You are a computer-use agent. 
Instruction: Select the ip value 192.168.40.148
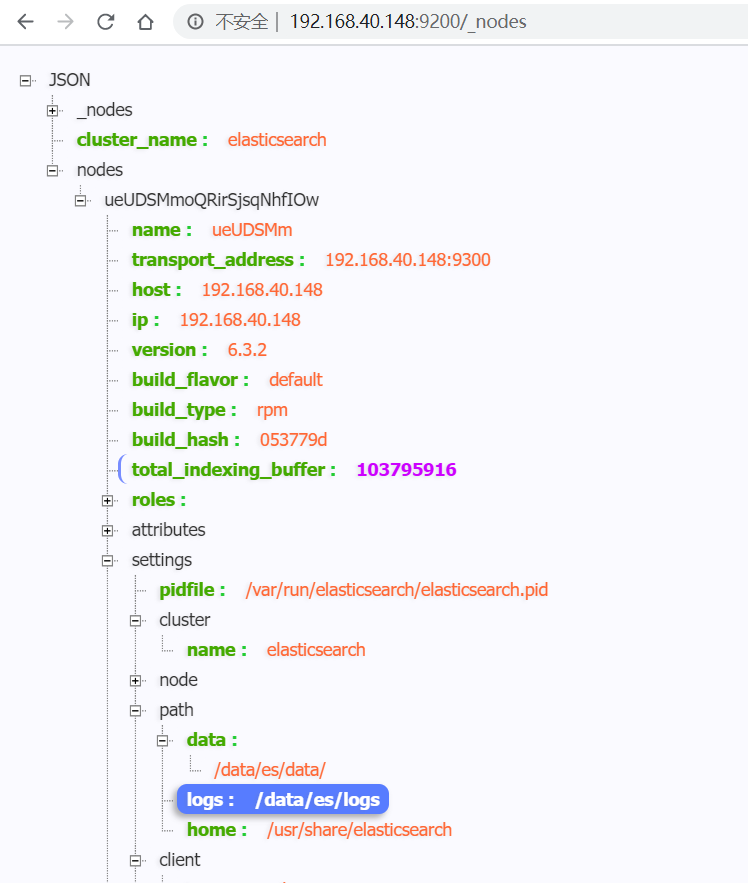[x=240, y=320]
